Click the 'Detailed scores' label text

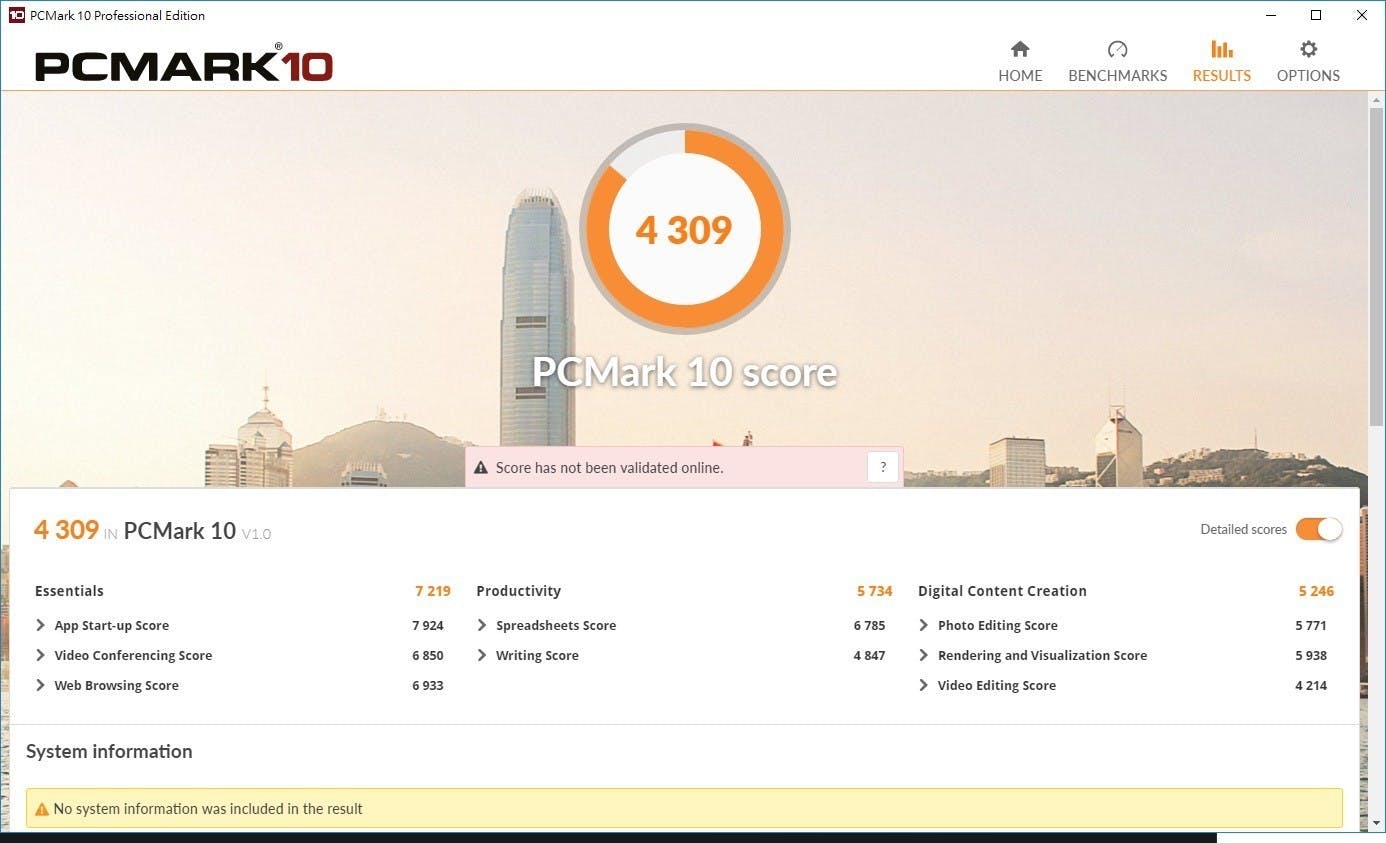[x=1243, y=529]
